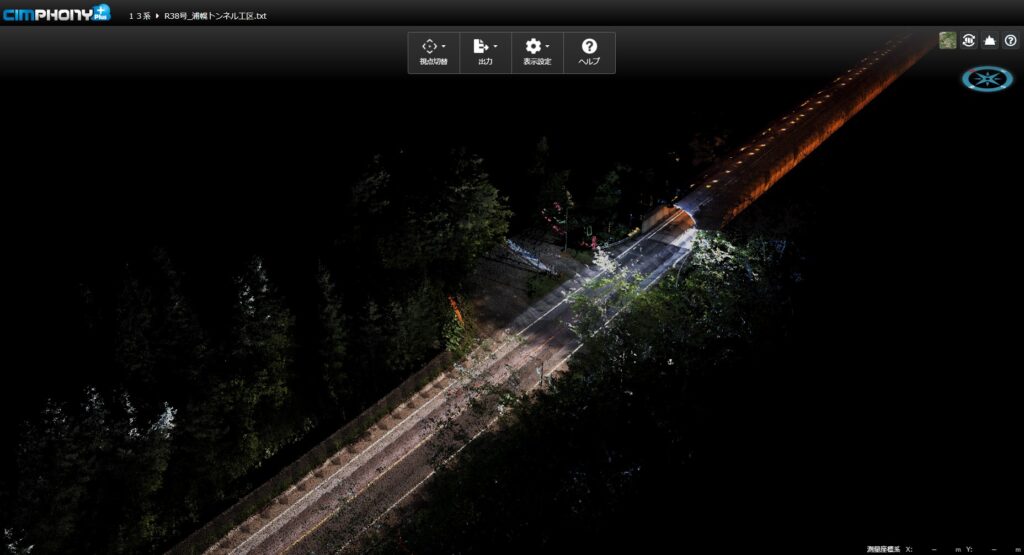Open the 表示設定 display settings dropdown
This screenshot has height=555, width=1024.
click(537, 52)
